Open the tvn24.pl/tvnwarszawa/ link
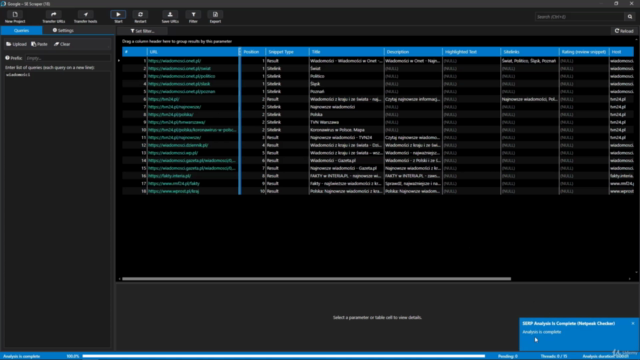This screenshot has height=360, width=640. coord(177,122)
